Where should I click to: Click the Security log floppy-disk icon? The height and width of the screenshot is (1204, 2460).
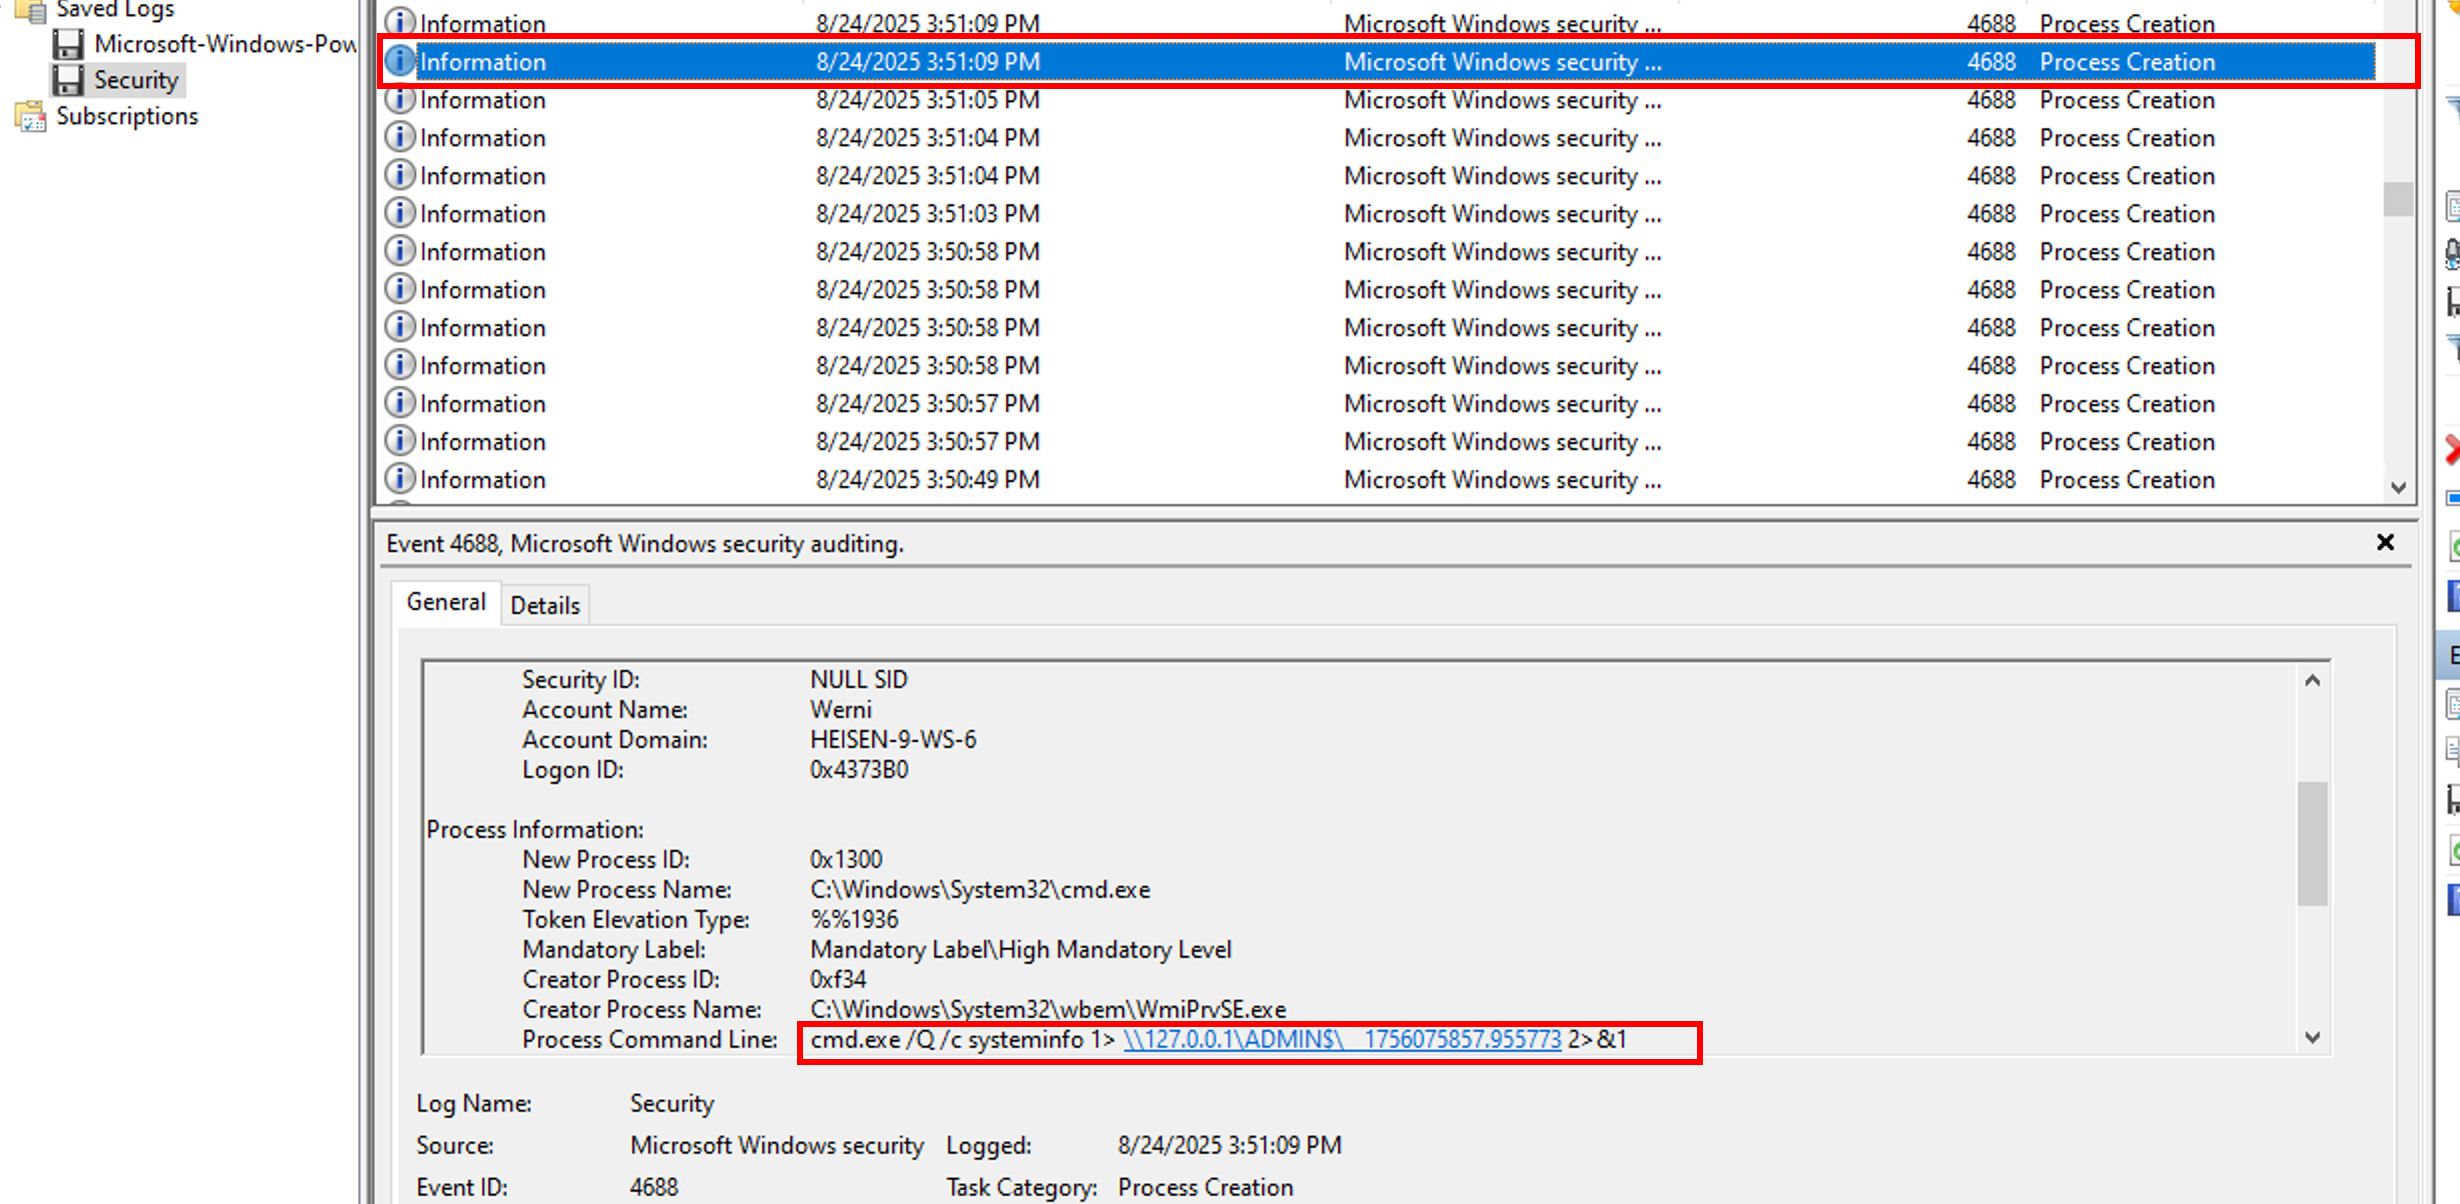(x=68, y=80)
